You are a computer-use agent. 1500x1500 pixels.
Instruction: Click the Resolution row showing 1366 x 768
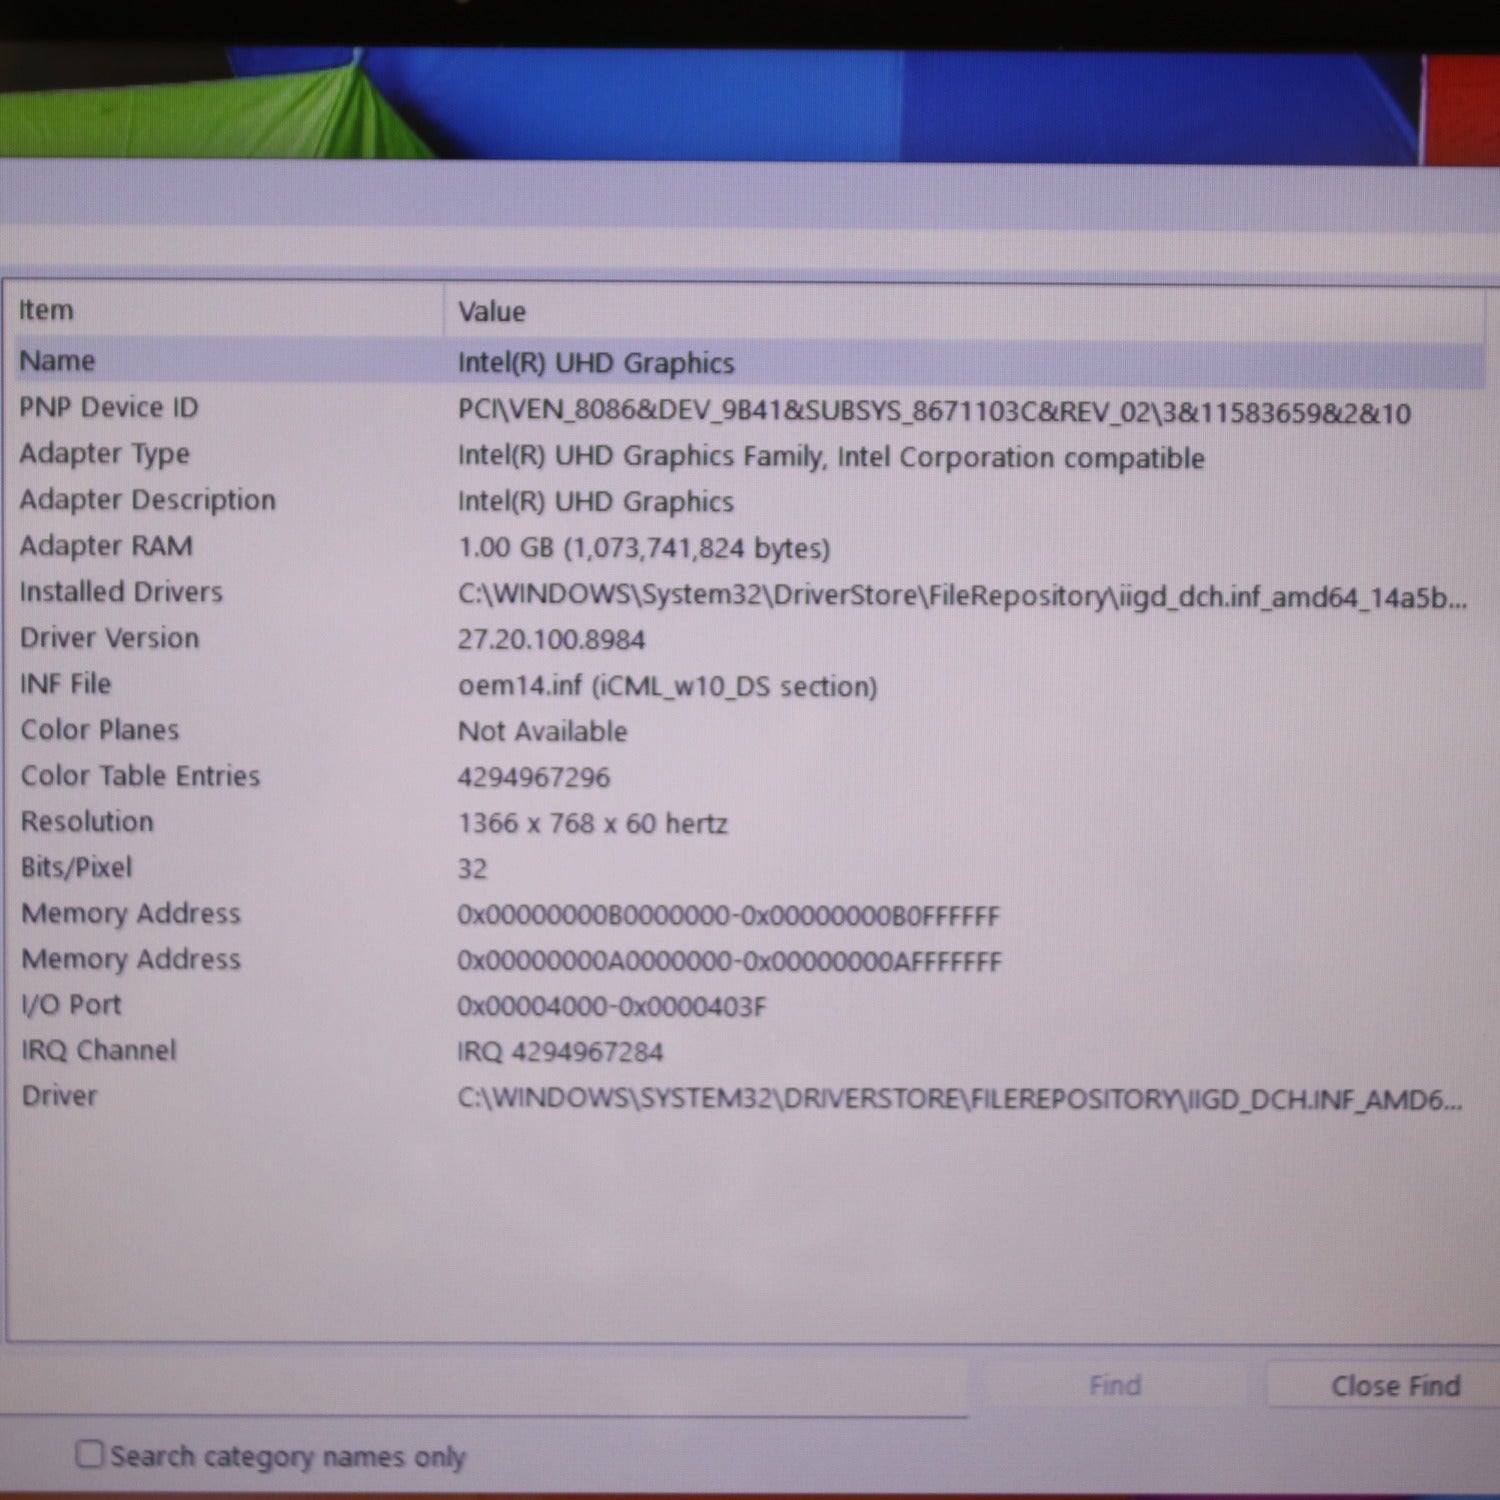click(x=88, y=822)
